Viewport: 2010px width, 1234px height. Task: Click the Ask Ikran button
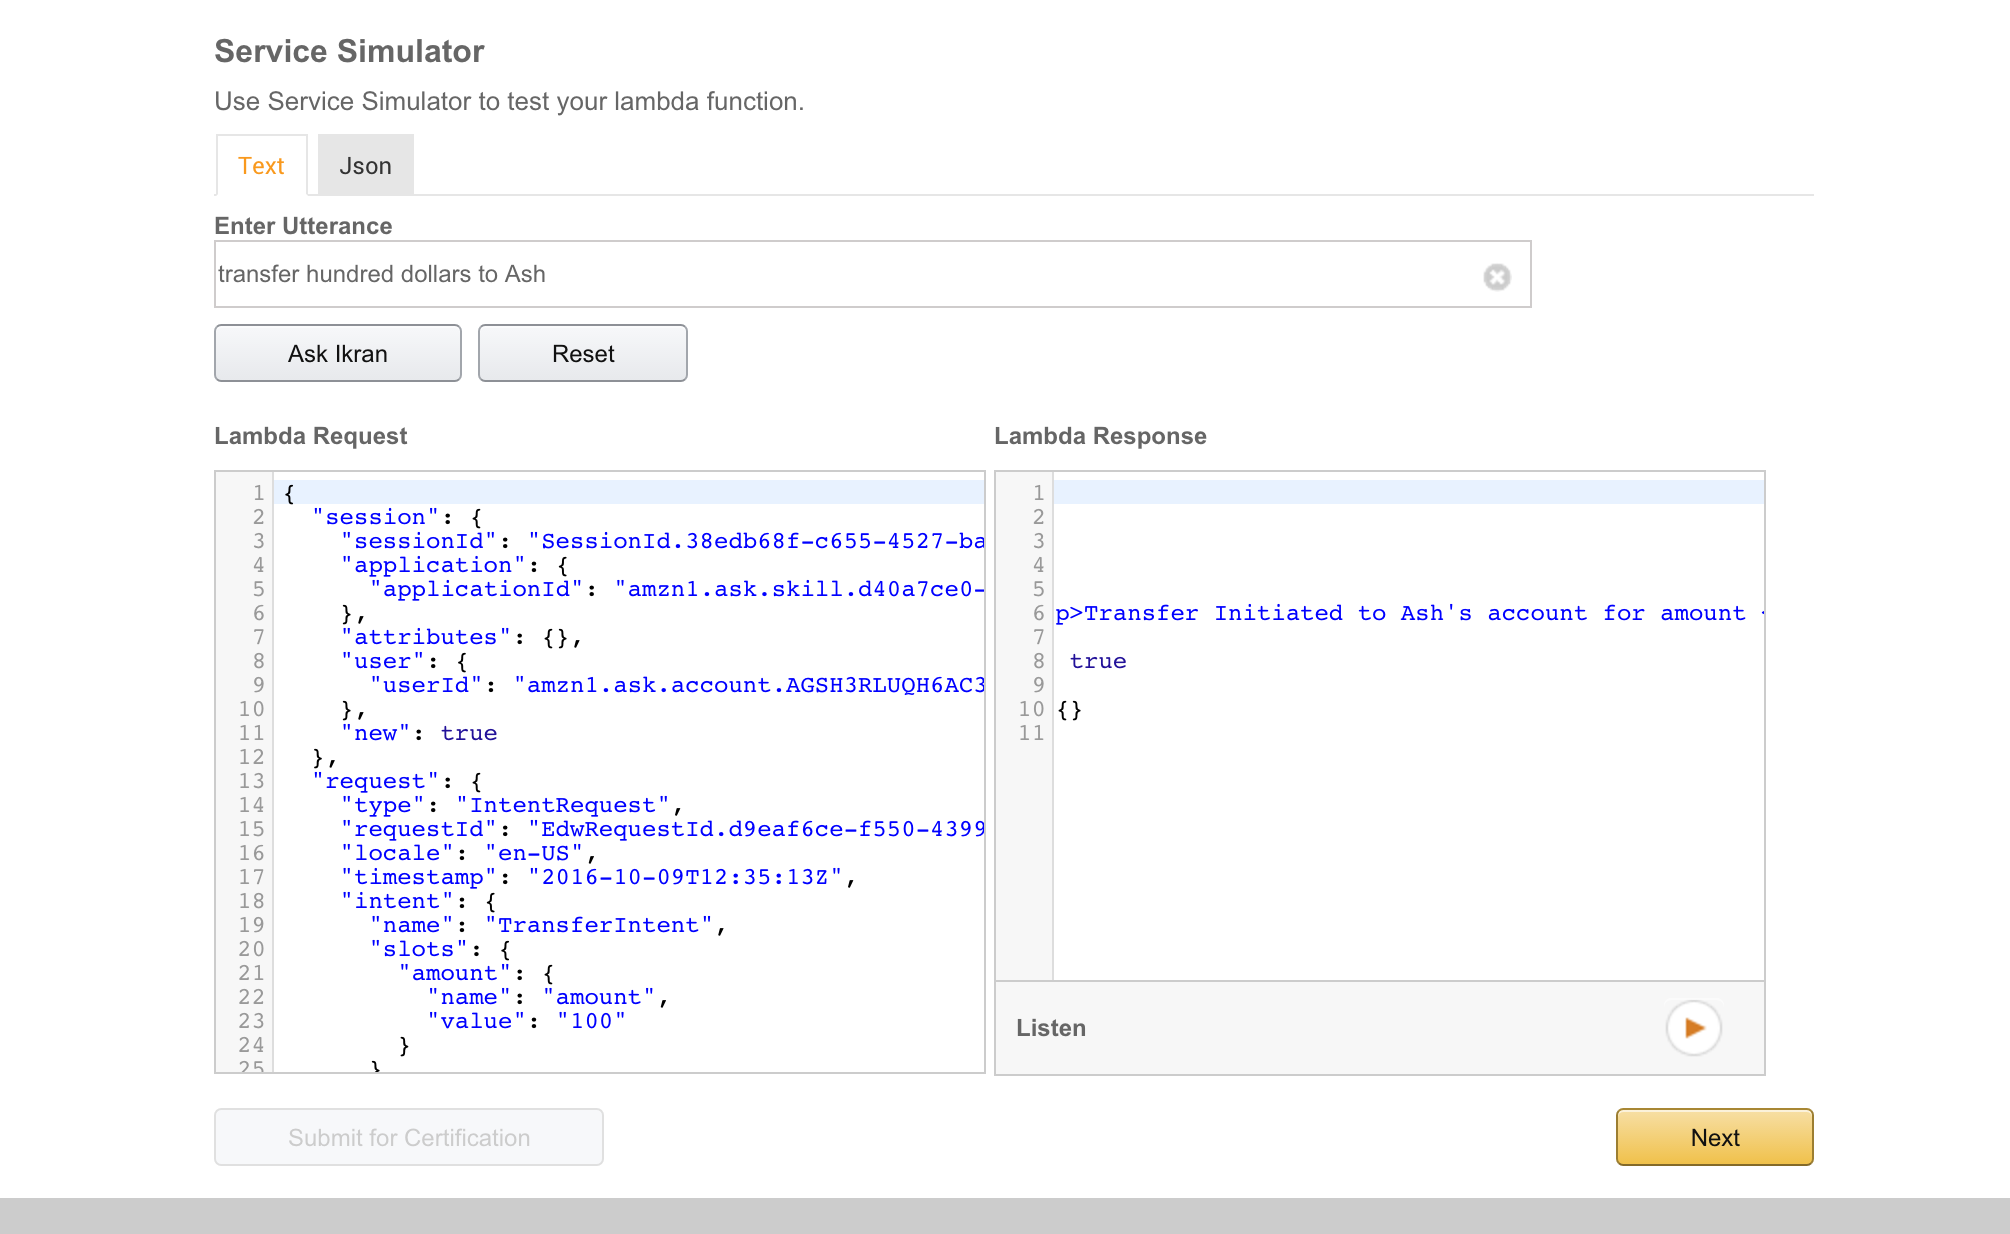click(x=338, y=353)
